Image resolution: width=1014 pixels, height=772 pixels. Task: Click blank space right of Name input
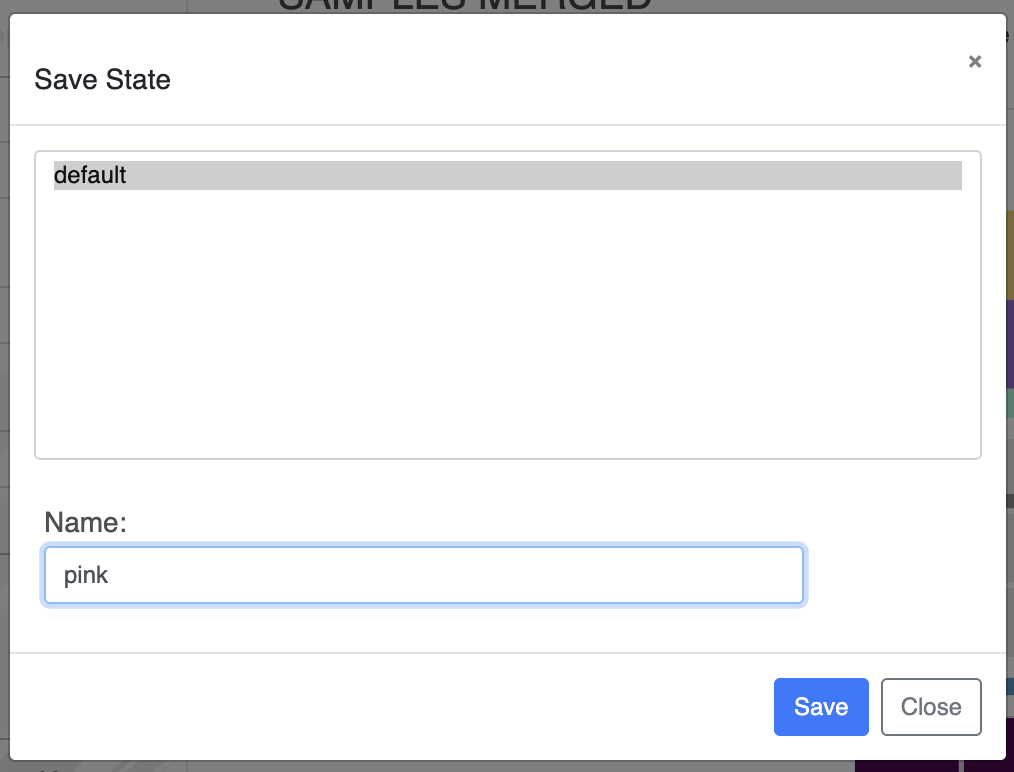[x=900, y=575]
